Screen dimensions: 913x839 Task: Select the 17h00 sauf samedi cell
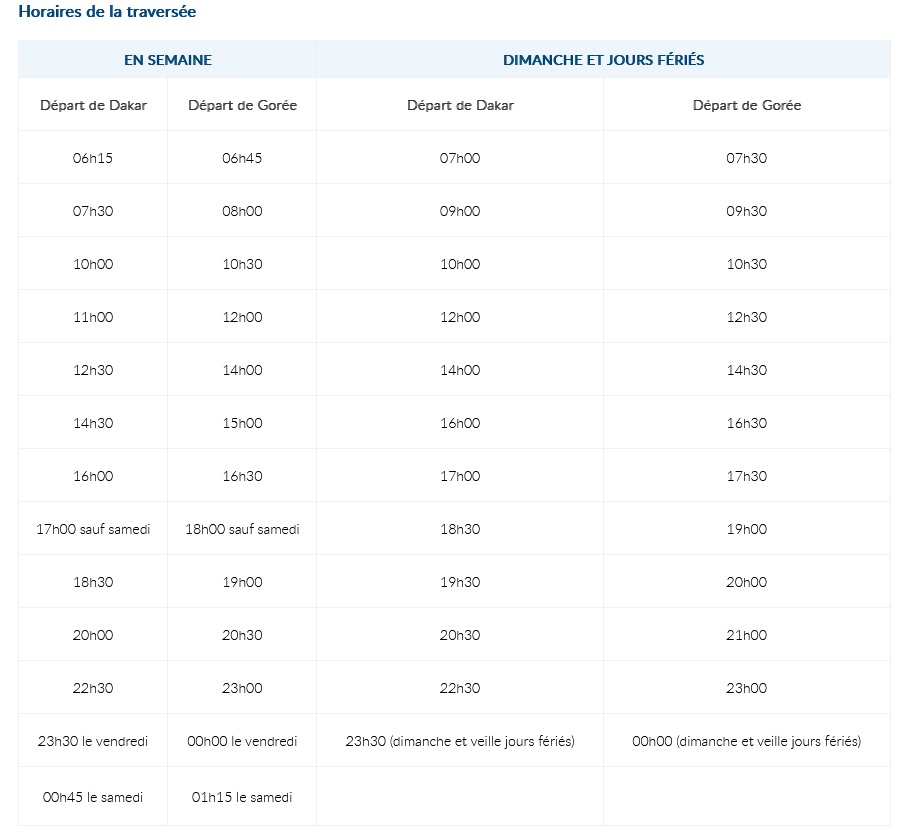coord(93,529)
